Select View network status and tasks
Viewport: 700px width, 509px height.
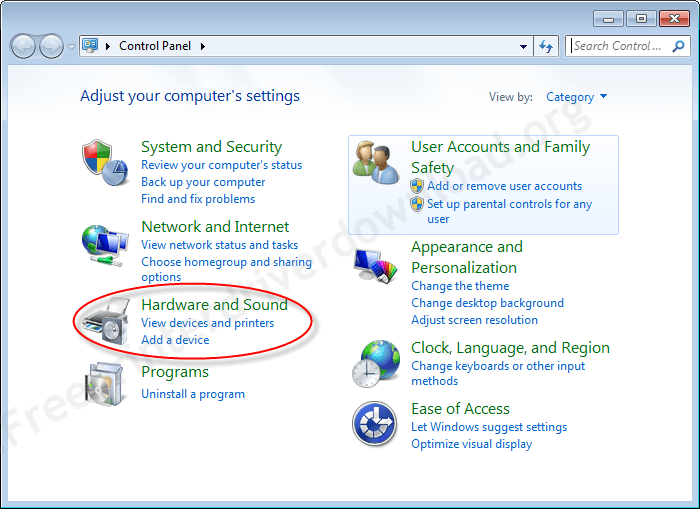click(x=219, y=245)
